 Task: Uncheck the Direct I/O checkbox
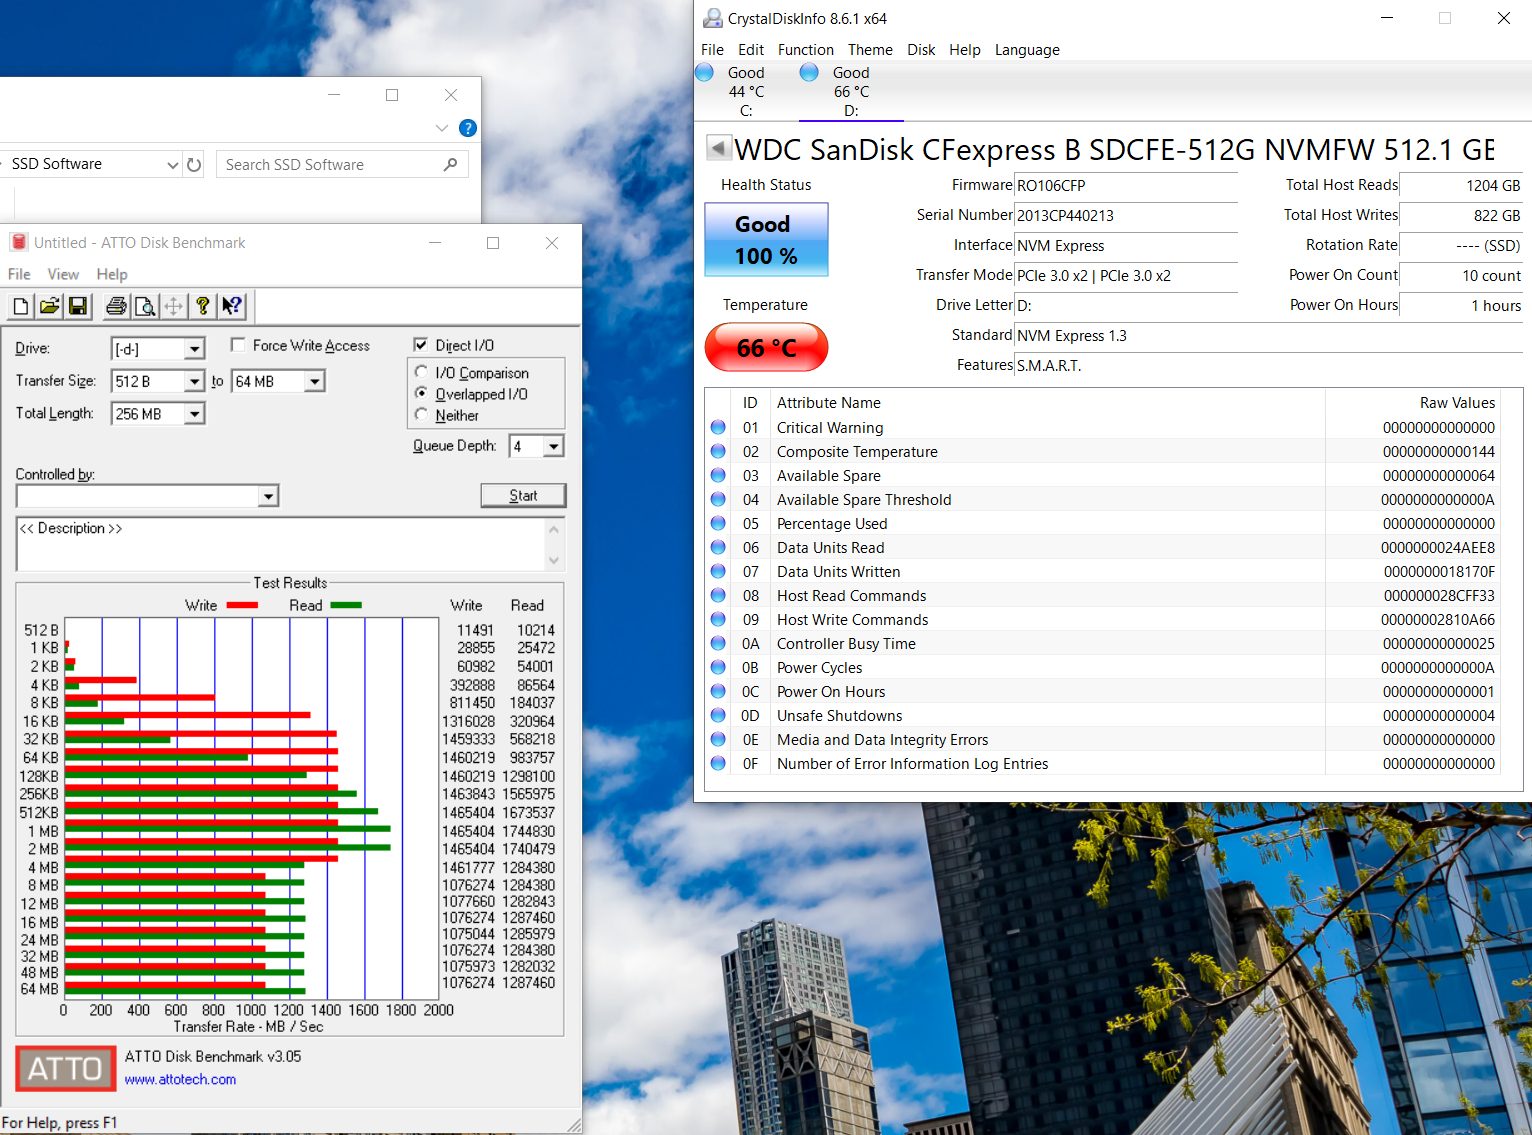point(421,345)
